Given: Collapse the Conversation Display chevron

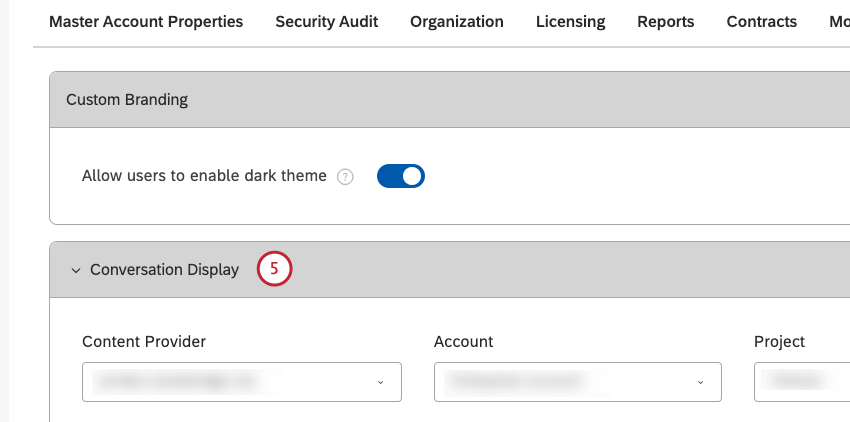Looking at the screenshot, I should click(75, 270).
